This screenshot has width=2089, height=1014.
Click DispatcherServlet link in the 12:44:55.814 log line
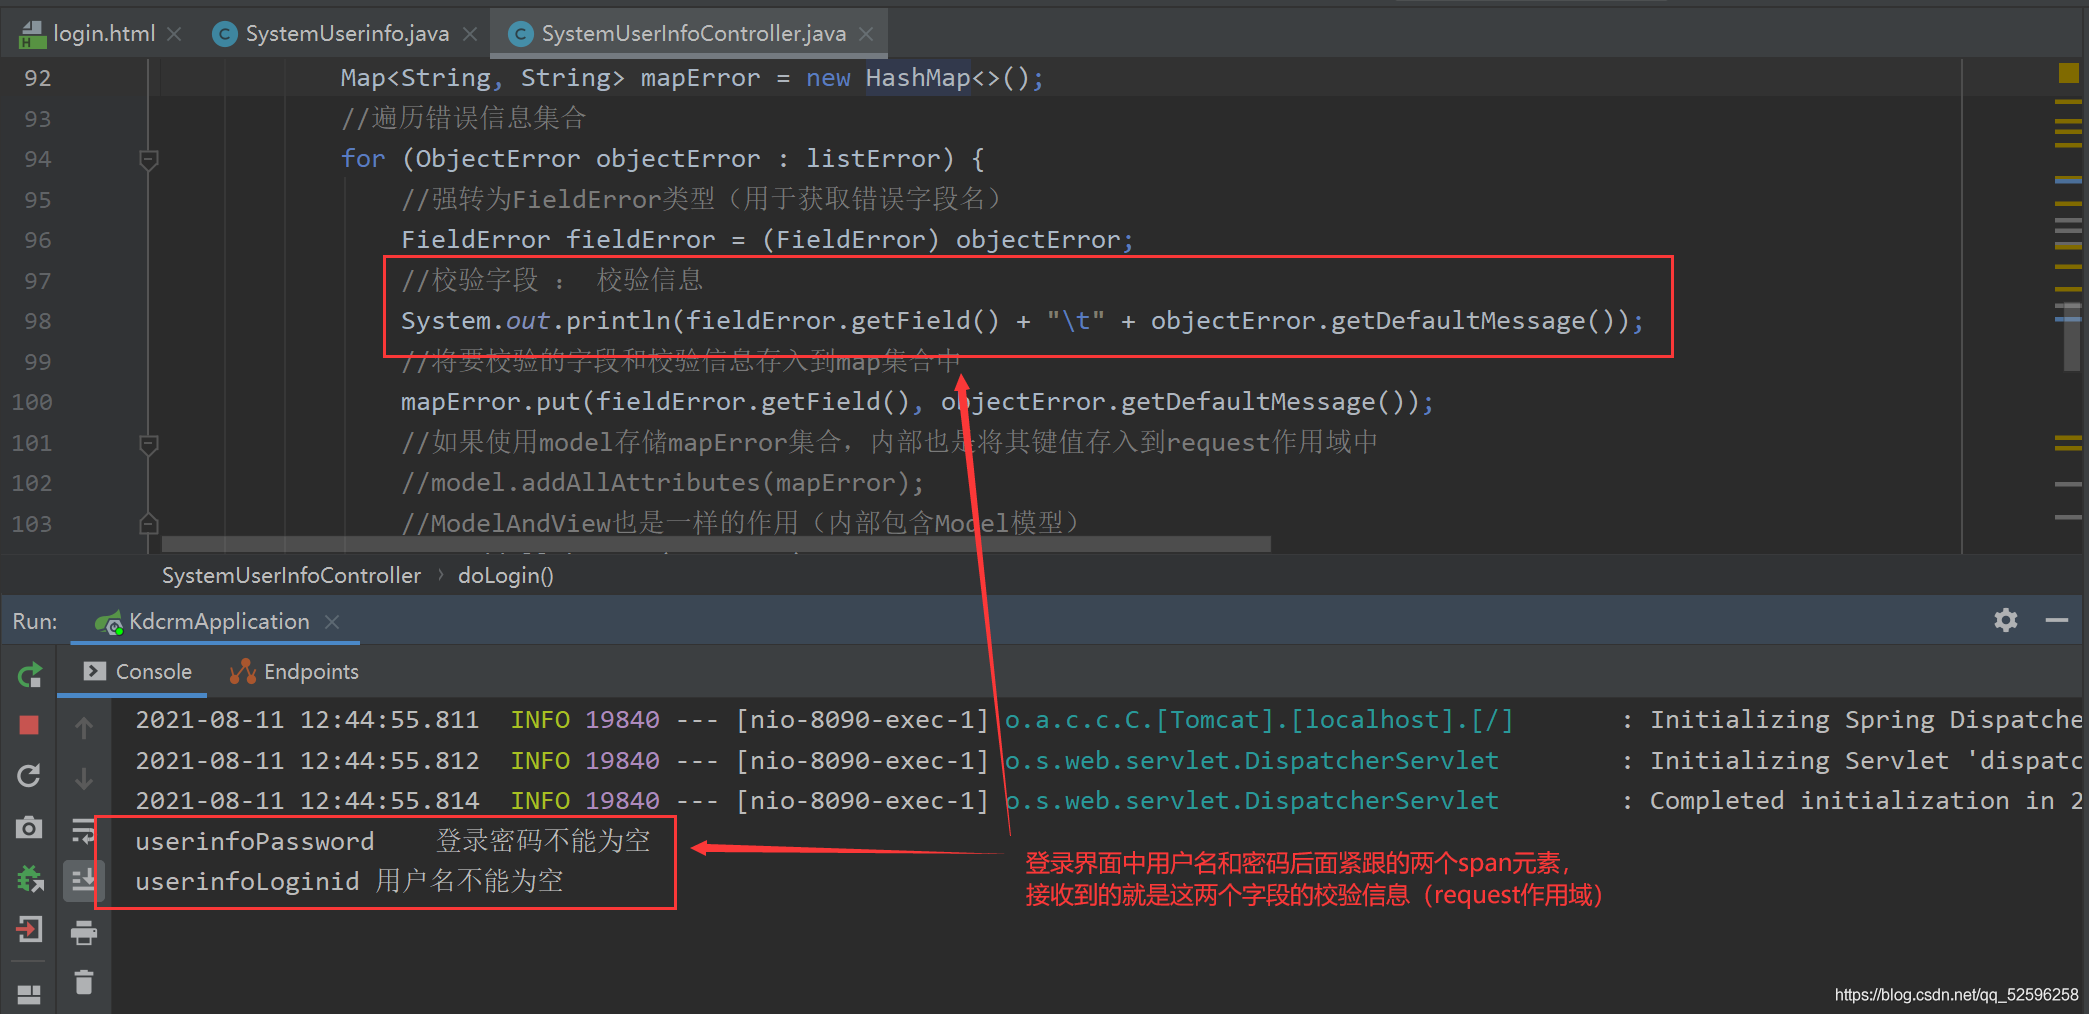[x=1252, y=800]
